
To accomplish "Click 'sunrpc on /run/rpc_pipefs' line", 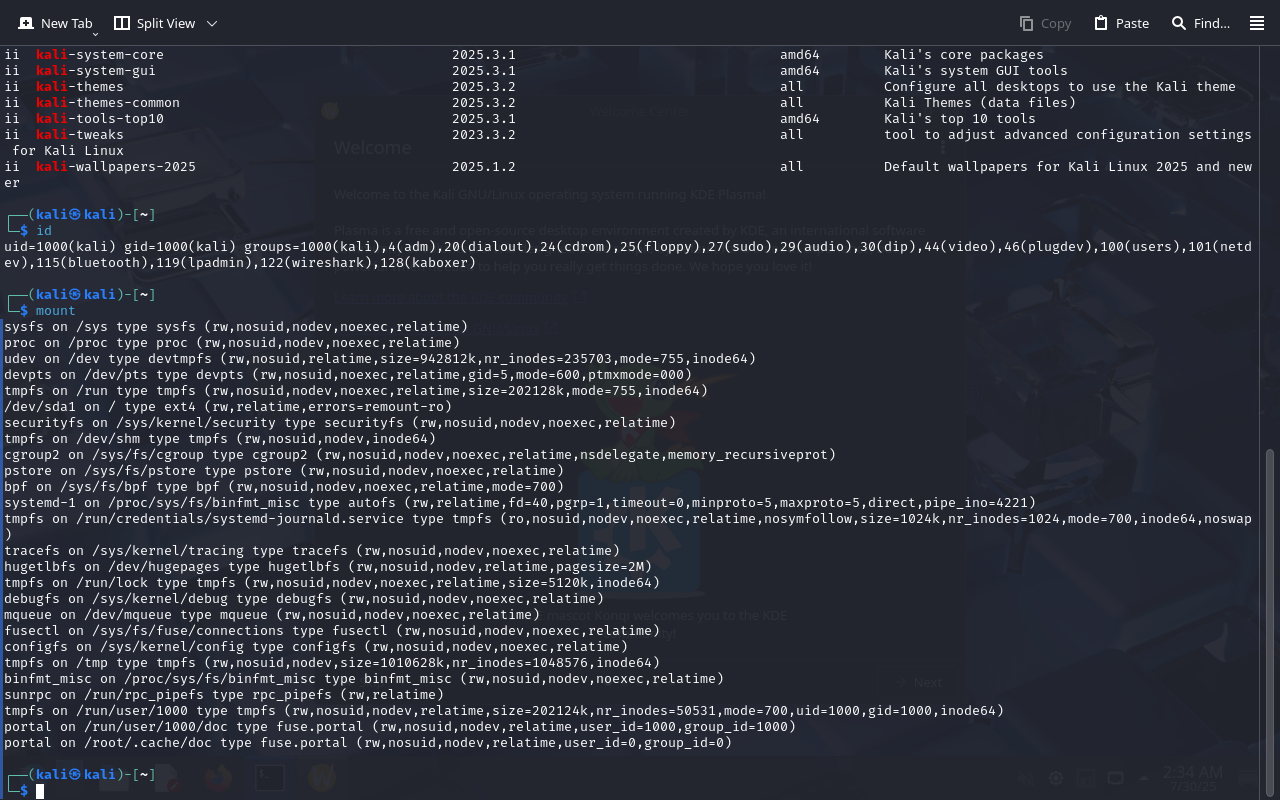I will pos(224,695).
